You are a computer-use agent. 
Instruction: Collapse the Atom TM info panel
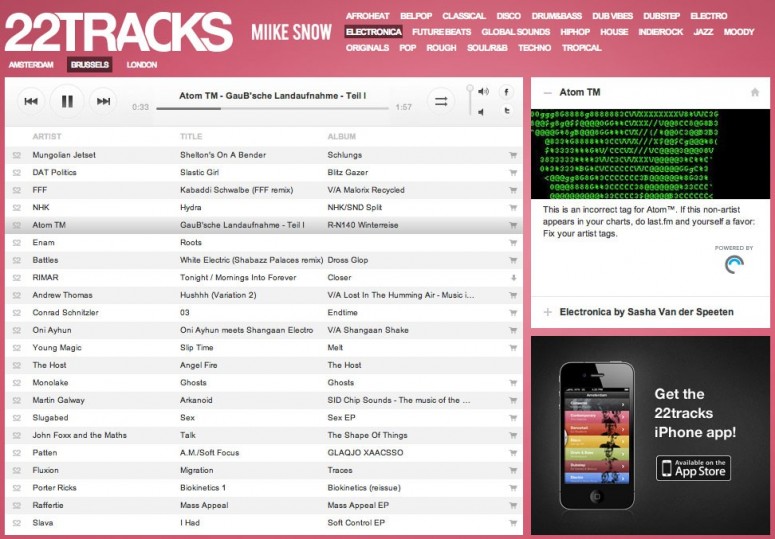coord(548,92)
